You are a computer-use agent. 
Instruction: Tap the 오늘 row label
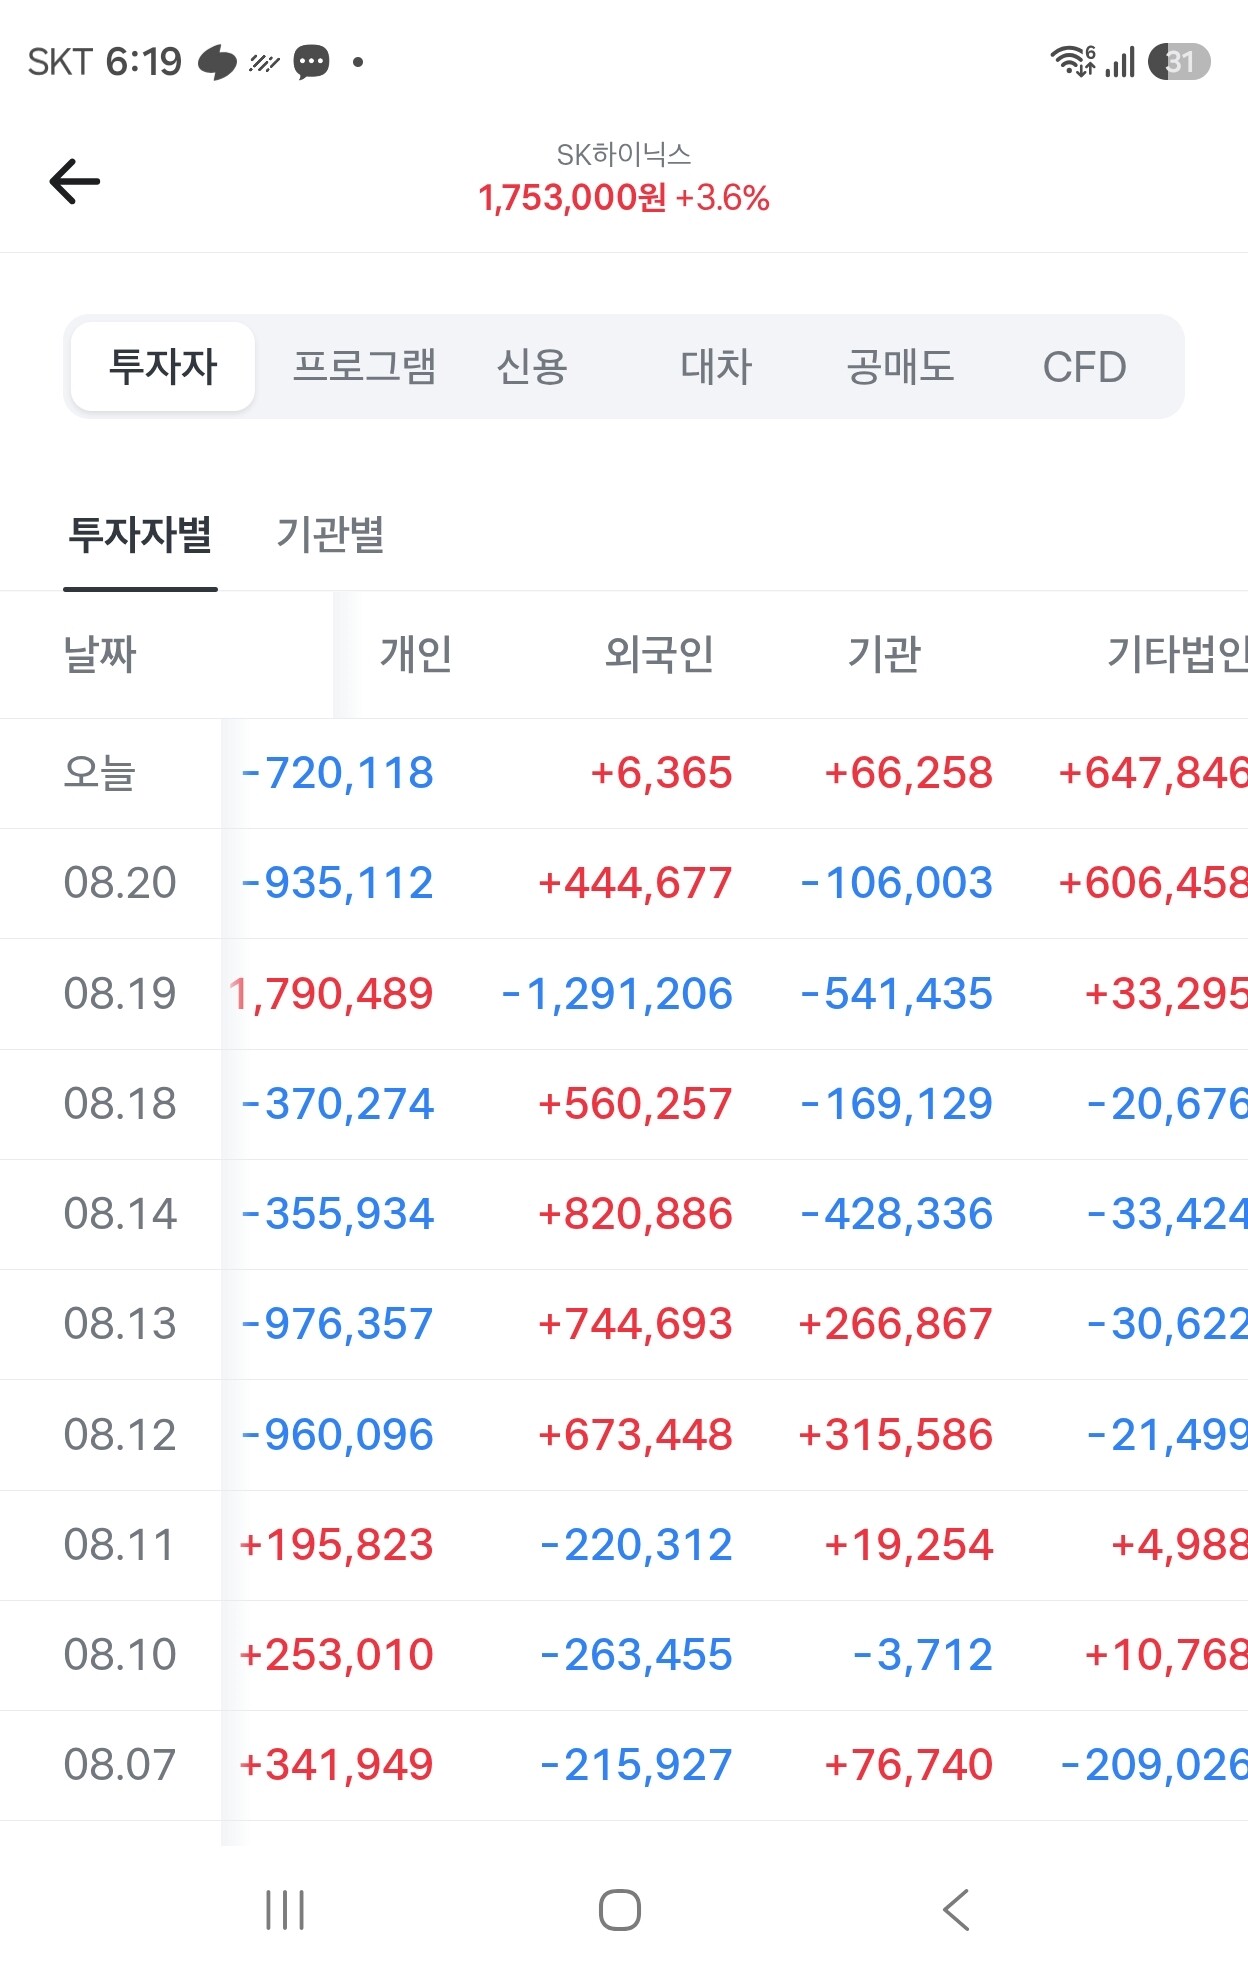[99, 773]
